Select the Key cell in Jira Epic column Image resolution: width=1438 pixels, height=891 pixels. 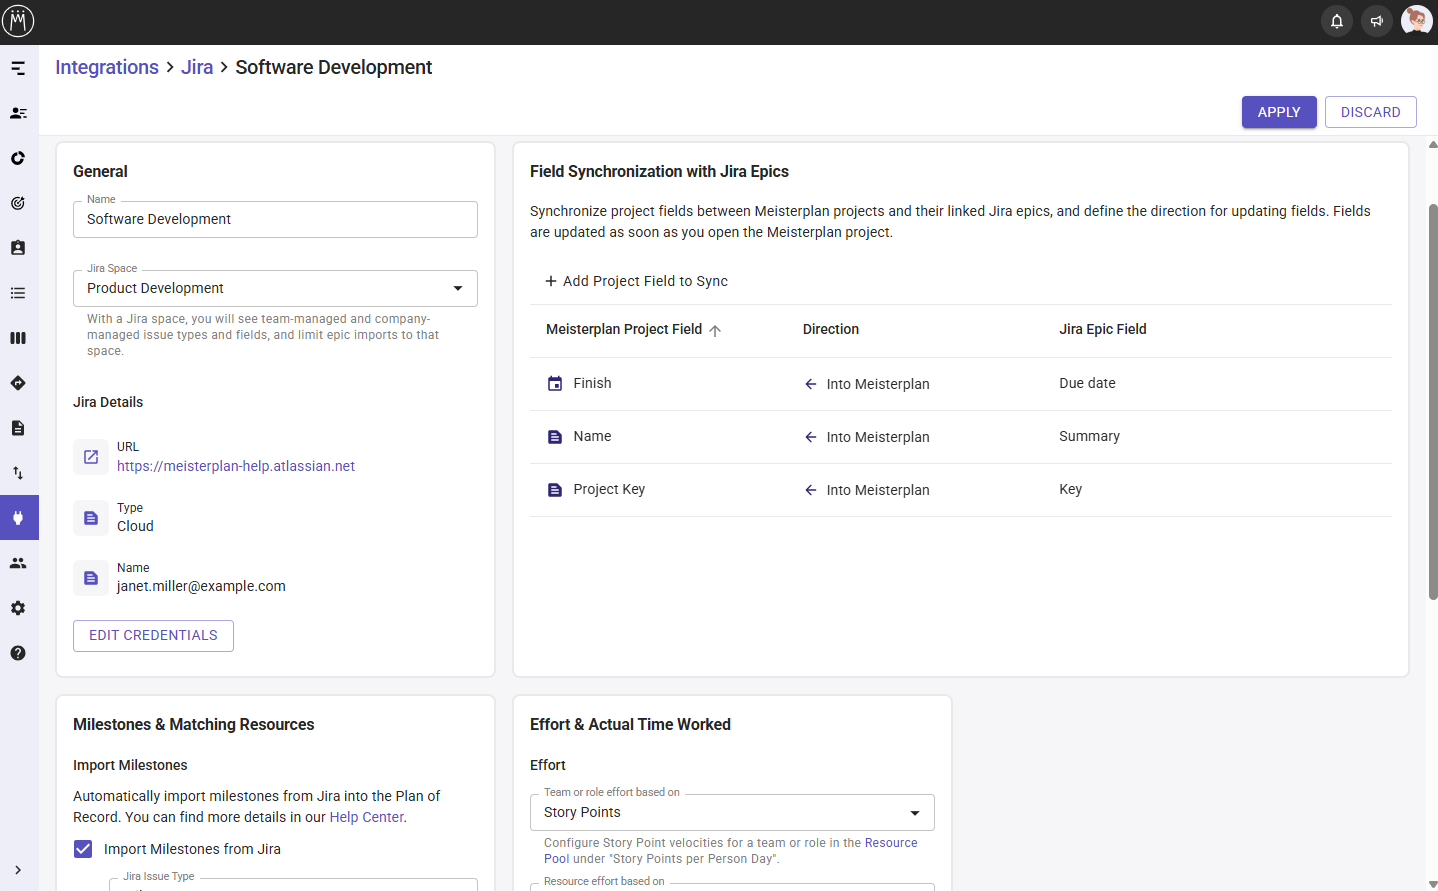[x=1070, y=489]
